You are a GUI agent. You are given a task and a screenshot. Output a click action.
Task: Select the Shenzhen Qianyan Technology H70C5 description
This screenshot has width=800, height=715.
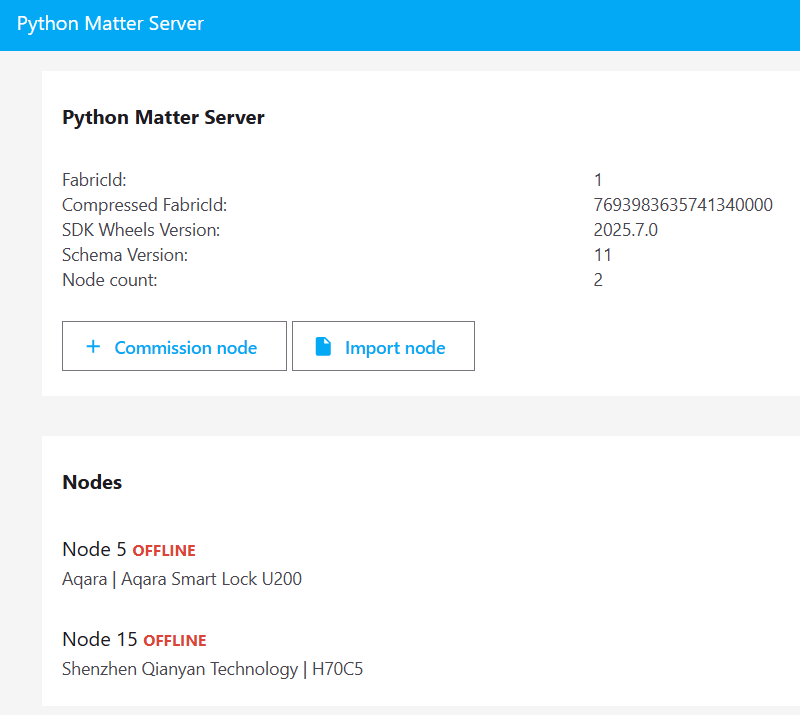(x=212, y=669)
